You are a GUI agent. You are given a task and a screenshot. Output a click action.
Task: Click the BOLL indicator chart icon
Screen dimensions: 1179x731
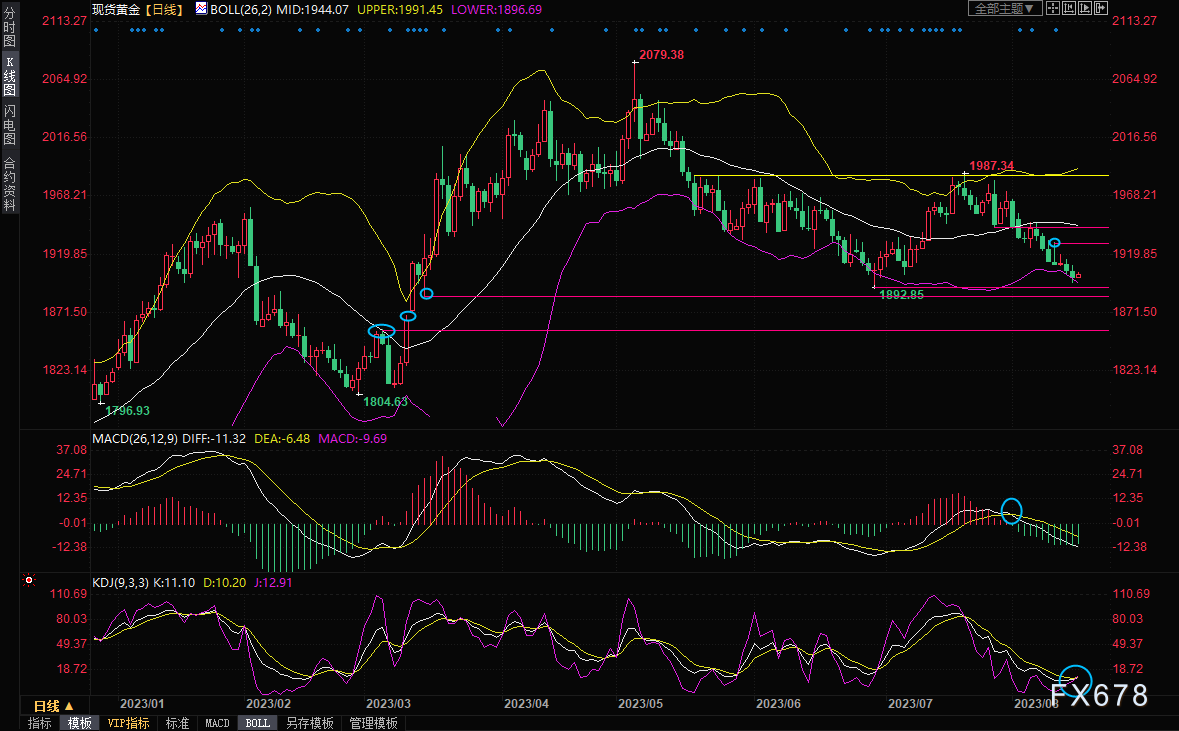201,8
